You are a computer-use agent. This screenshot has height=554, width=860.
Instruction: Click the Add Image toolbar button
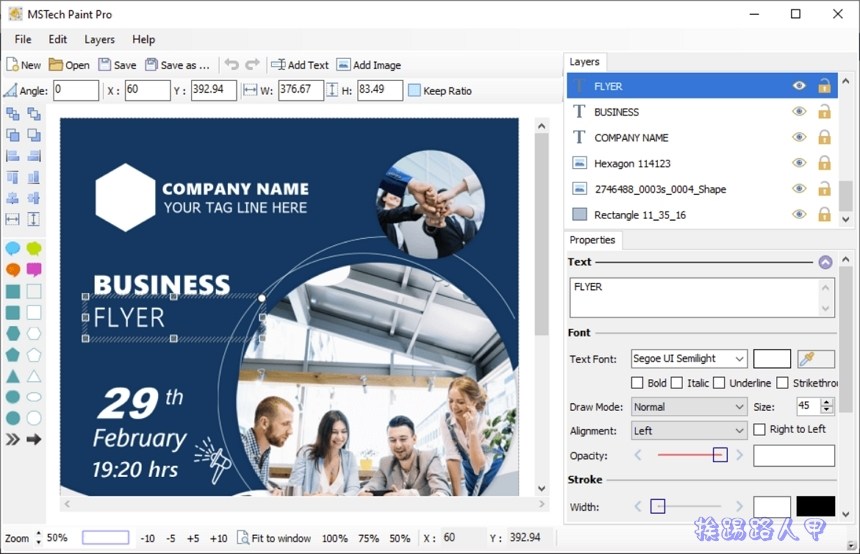coord(368,65)
